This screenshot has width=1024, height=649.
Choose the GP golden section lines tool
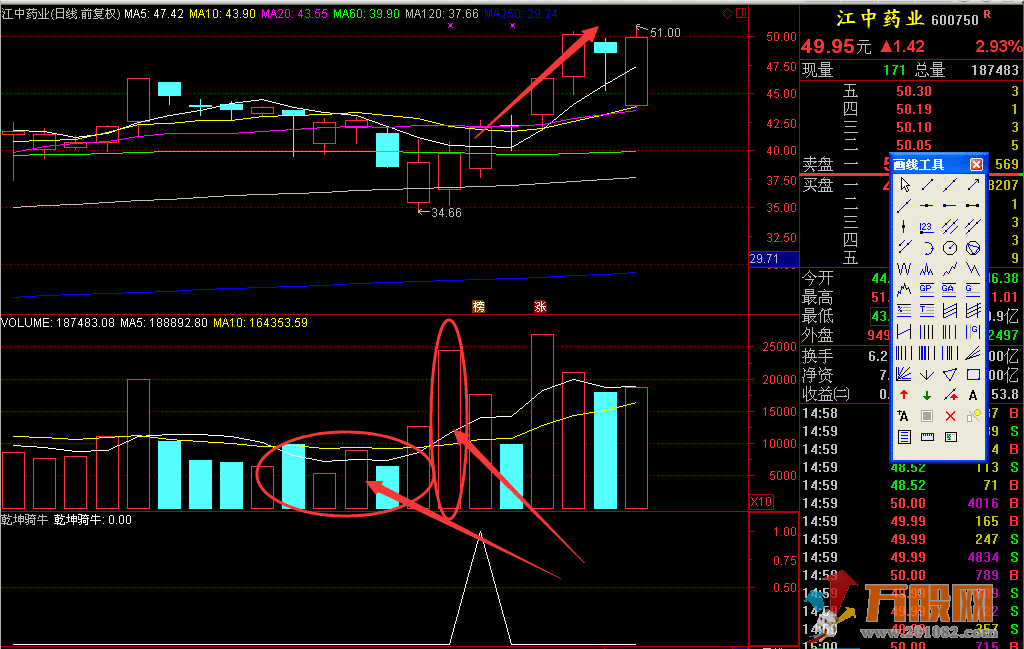click(927, 289)
